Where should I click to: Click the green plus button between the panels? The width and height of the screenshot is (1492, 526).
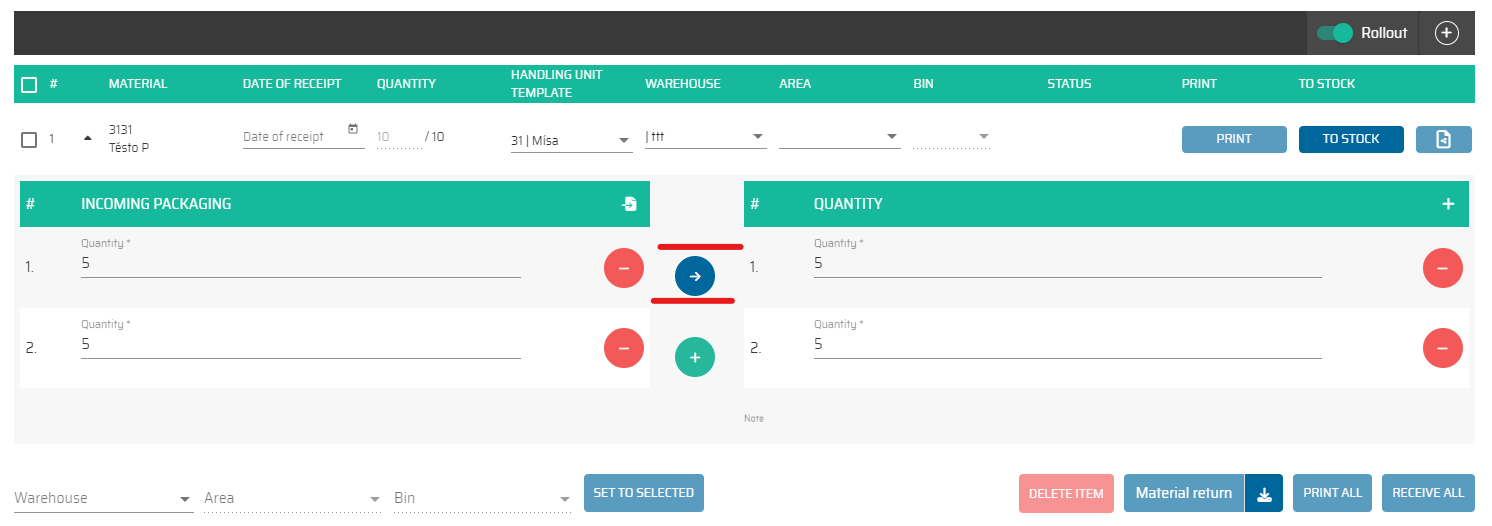coord(695,357)
